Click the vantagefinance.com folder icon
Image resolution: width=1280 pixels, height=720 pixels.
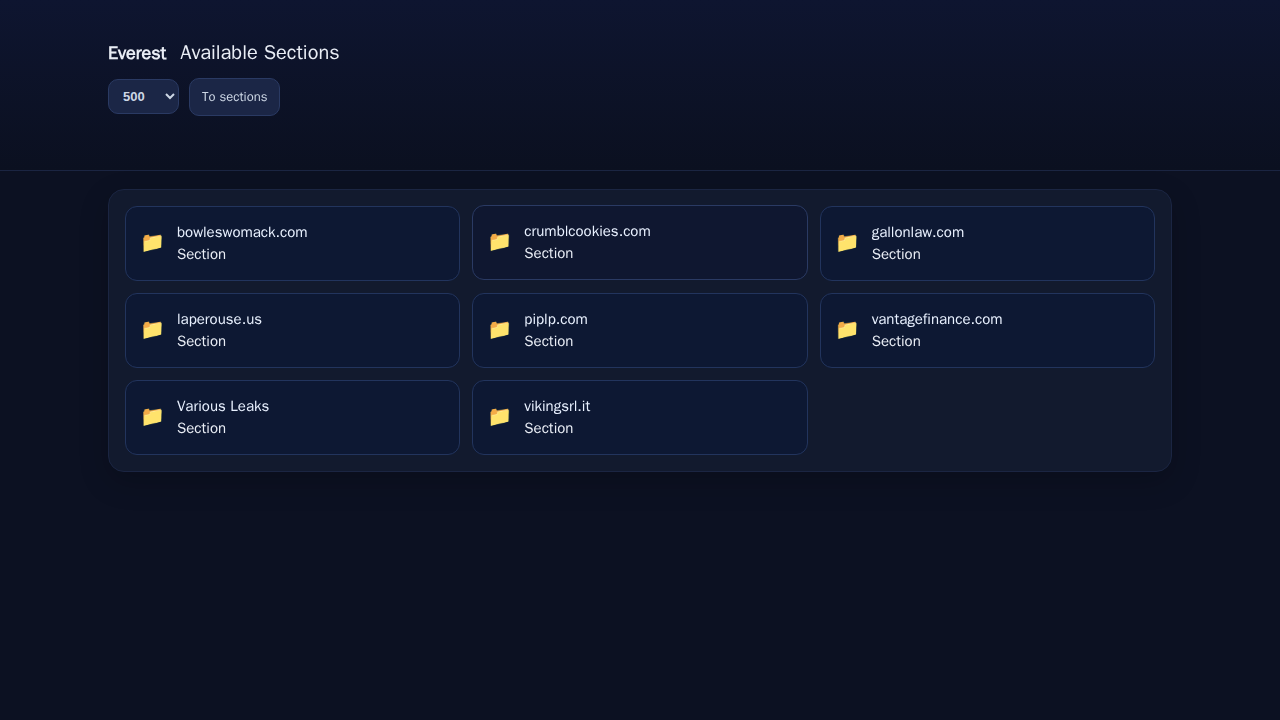point(847,330)
